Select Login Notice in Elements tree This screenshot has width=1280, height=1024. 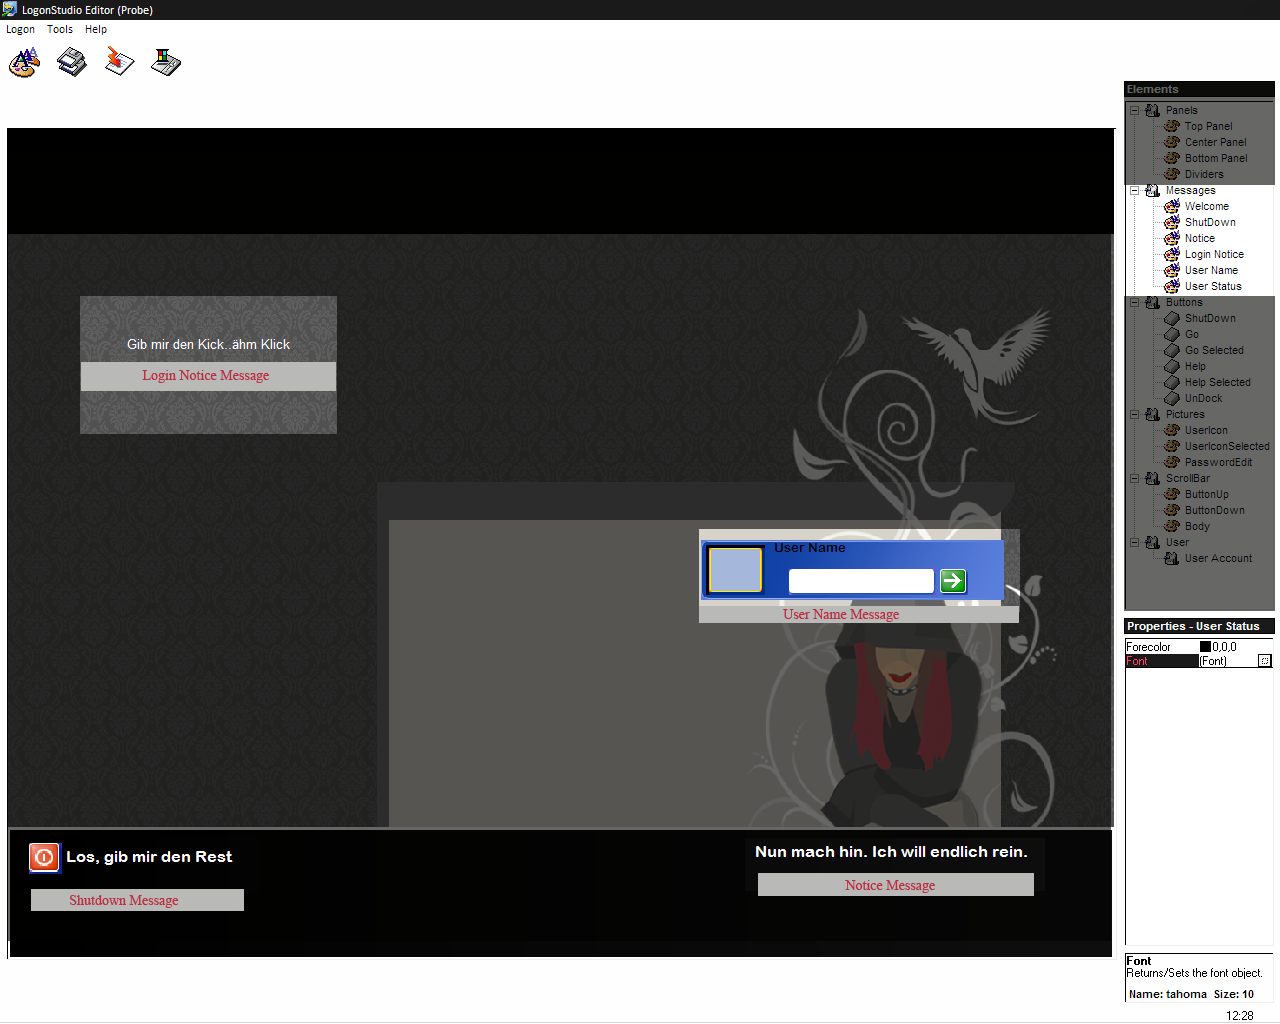coord(1214,254)
